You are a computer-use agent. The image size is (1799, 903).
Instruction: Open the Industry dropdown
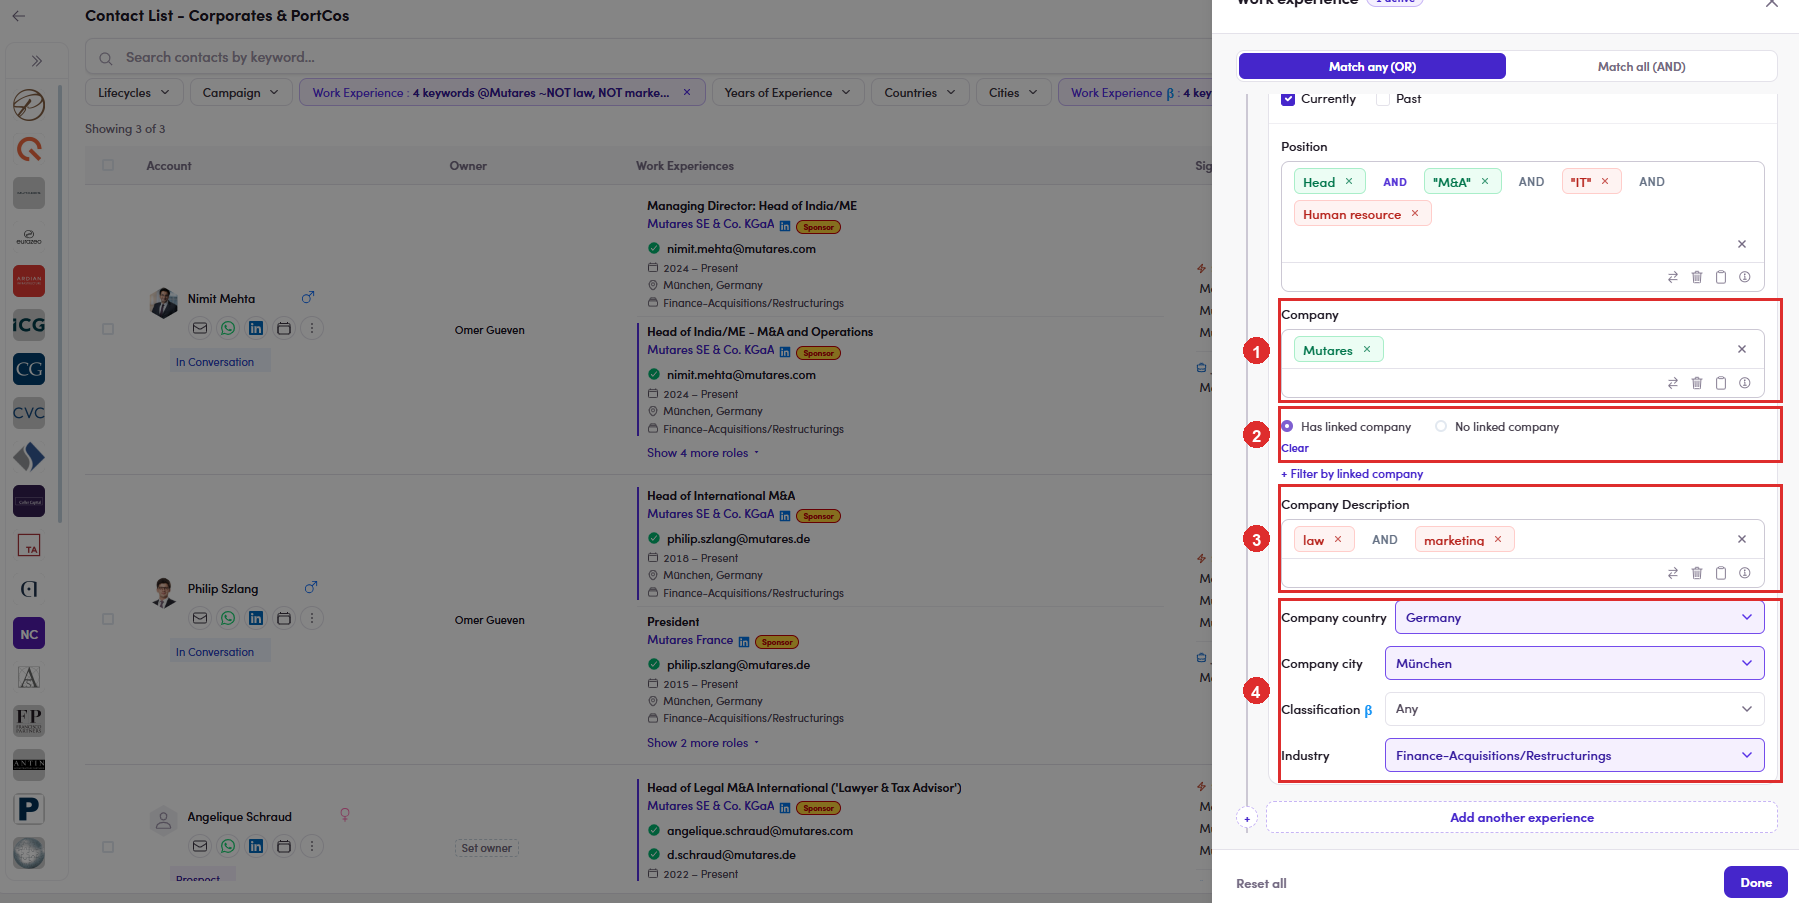click(x=1575, y=755)
